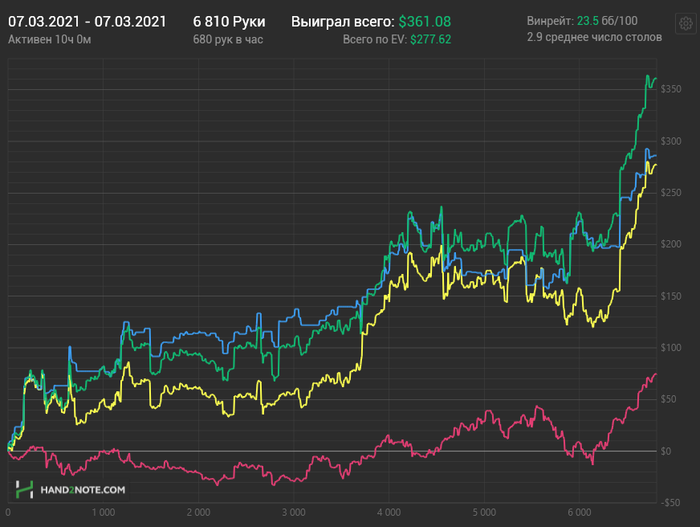The width and height of the screenshot is (700, 527).
Task: Click the $200 y-axis label
Action: 671,244
